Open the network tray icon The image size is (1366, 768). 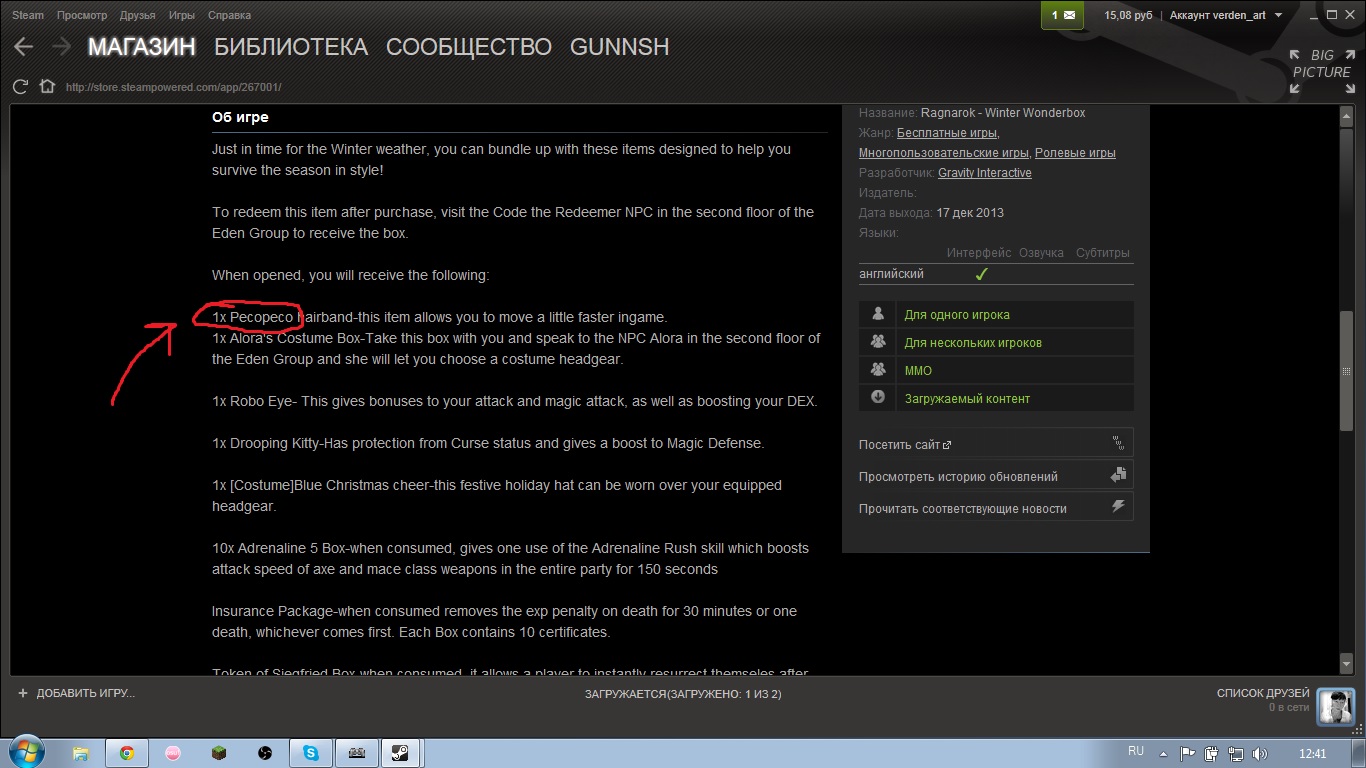1236,754
